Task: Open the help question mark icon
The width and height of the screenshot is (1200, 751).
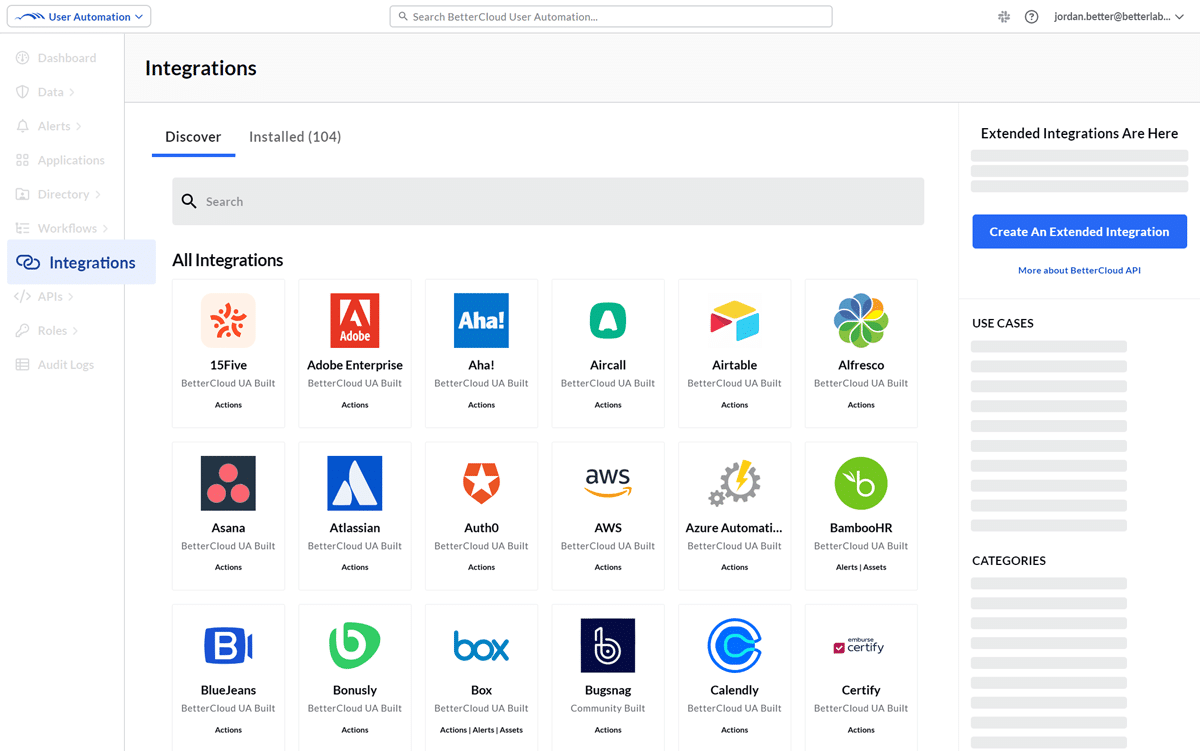Action: pos(1031,17)
